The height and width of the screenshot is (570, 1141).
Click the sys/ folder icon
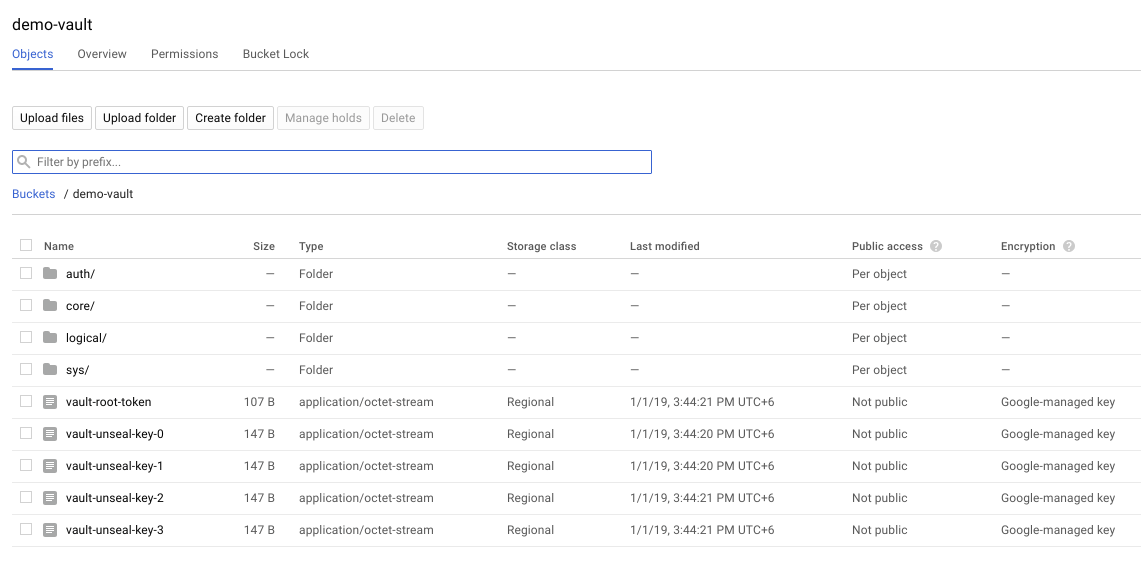pos(50,370)
